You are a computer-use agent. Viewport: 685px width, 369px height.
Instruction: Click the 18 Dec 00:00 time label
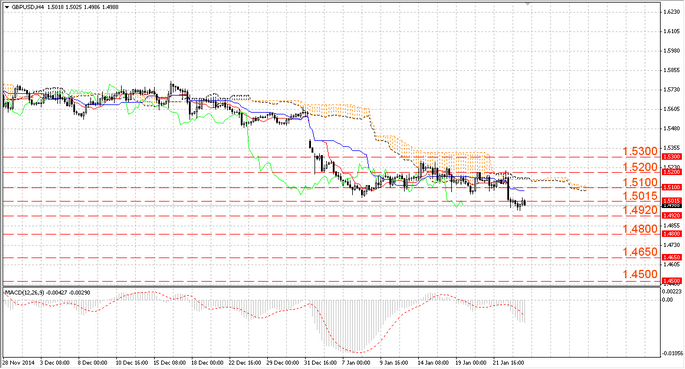tap(207, 363)
